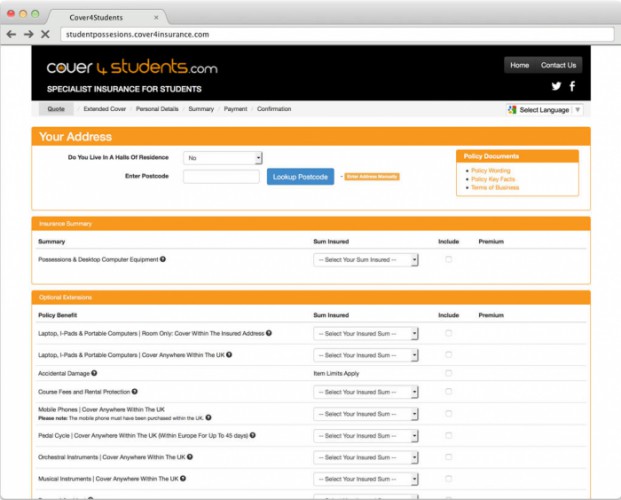Show help for Possessions & Desktop Computer Equipment

(163, 259)
